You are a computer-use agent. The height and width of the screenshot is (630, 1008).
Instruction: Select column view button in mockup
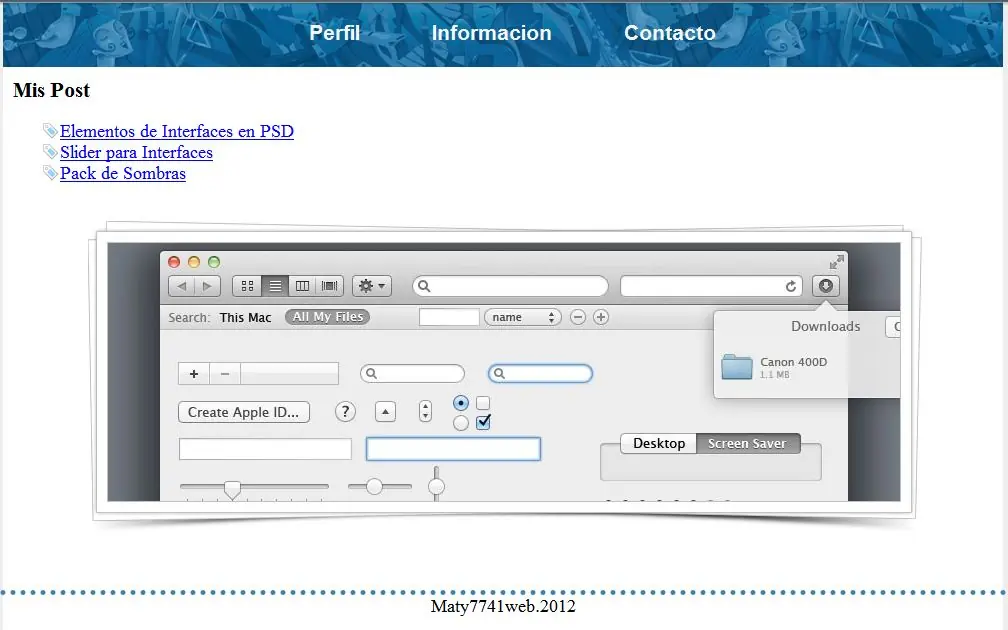pos(302,286)
